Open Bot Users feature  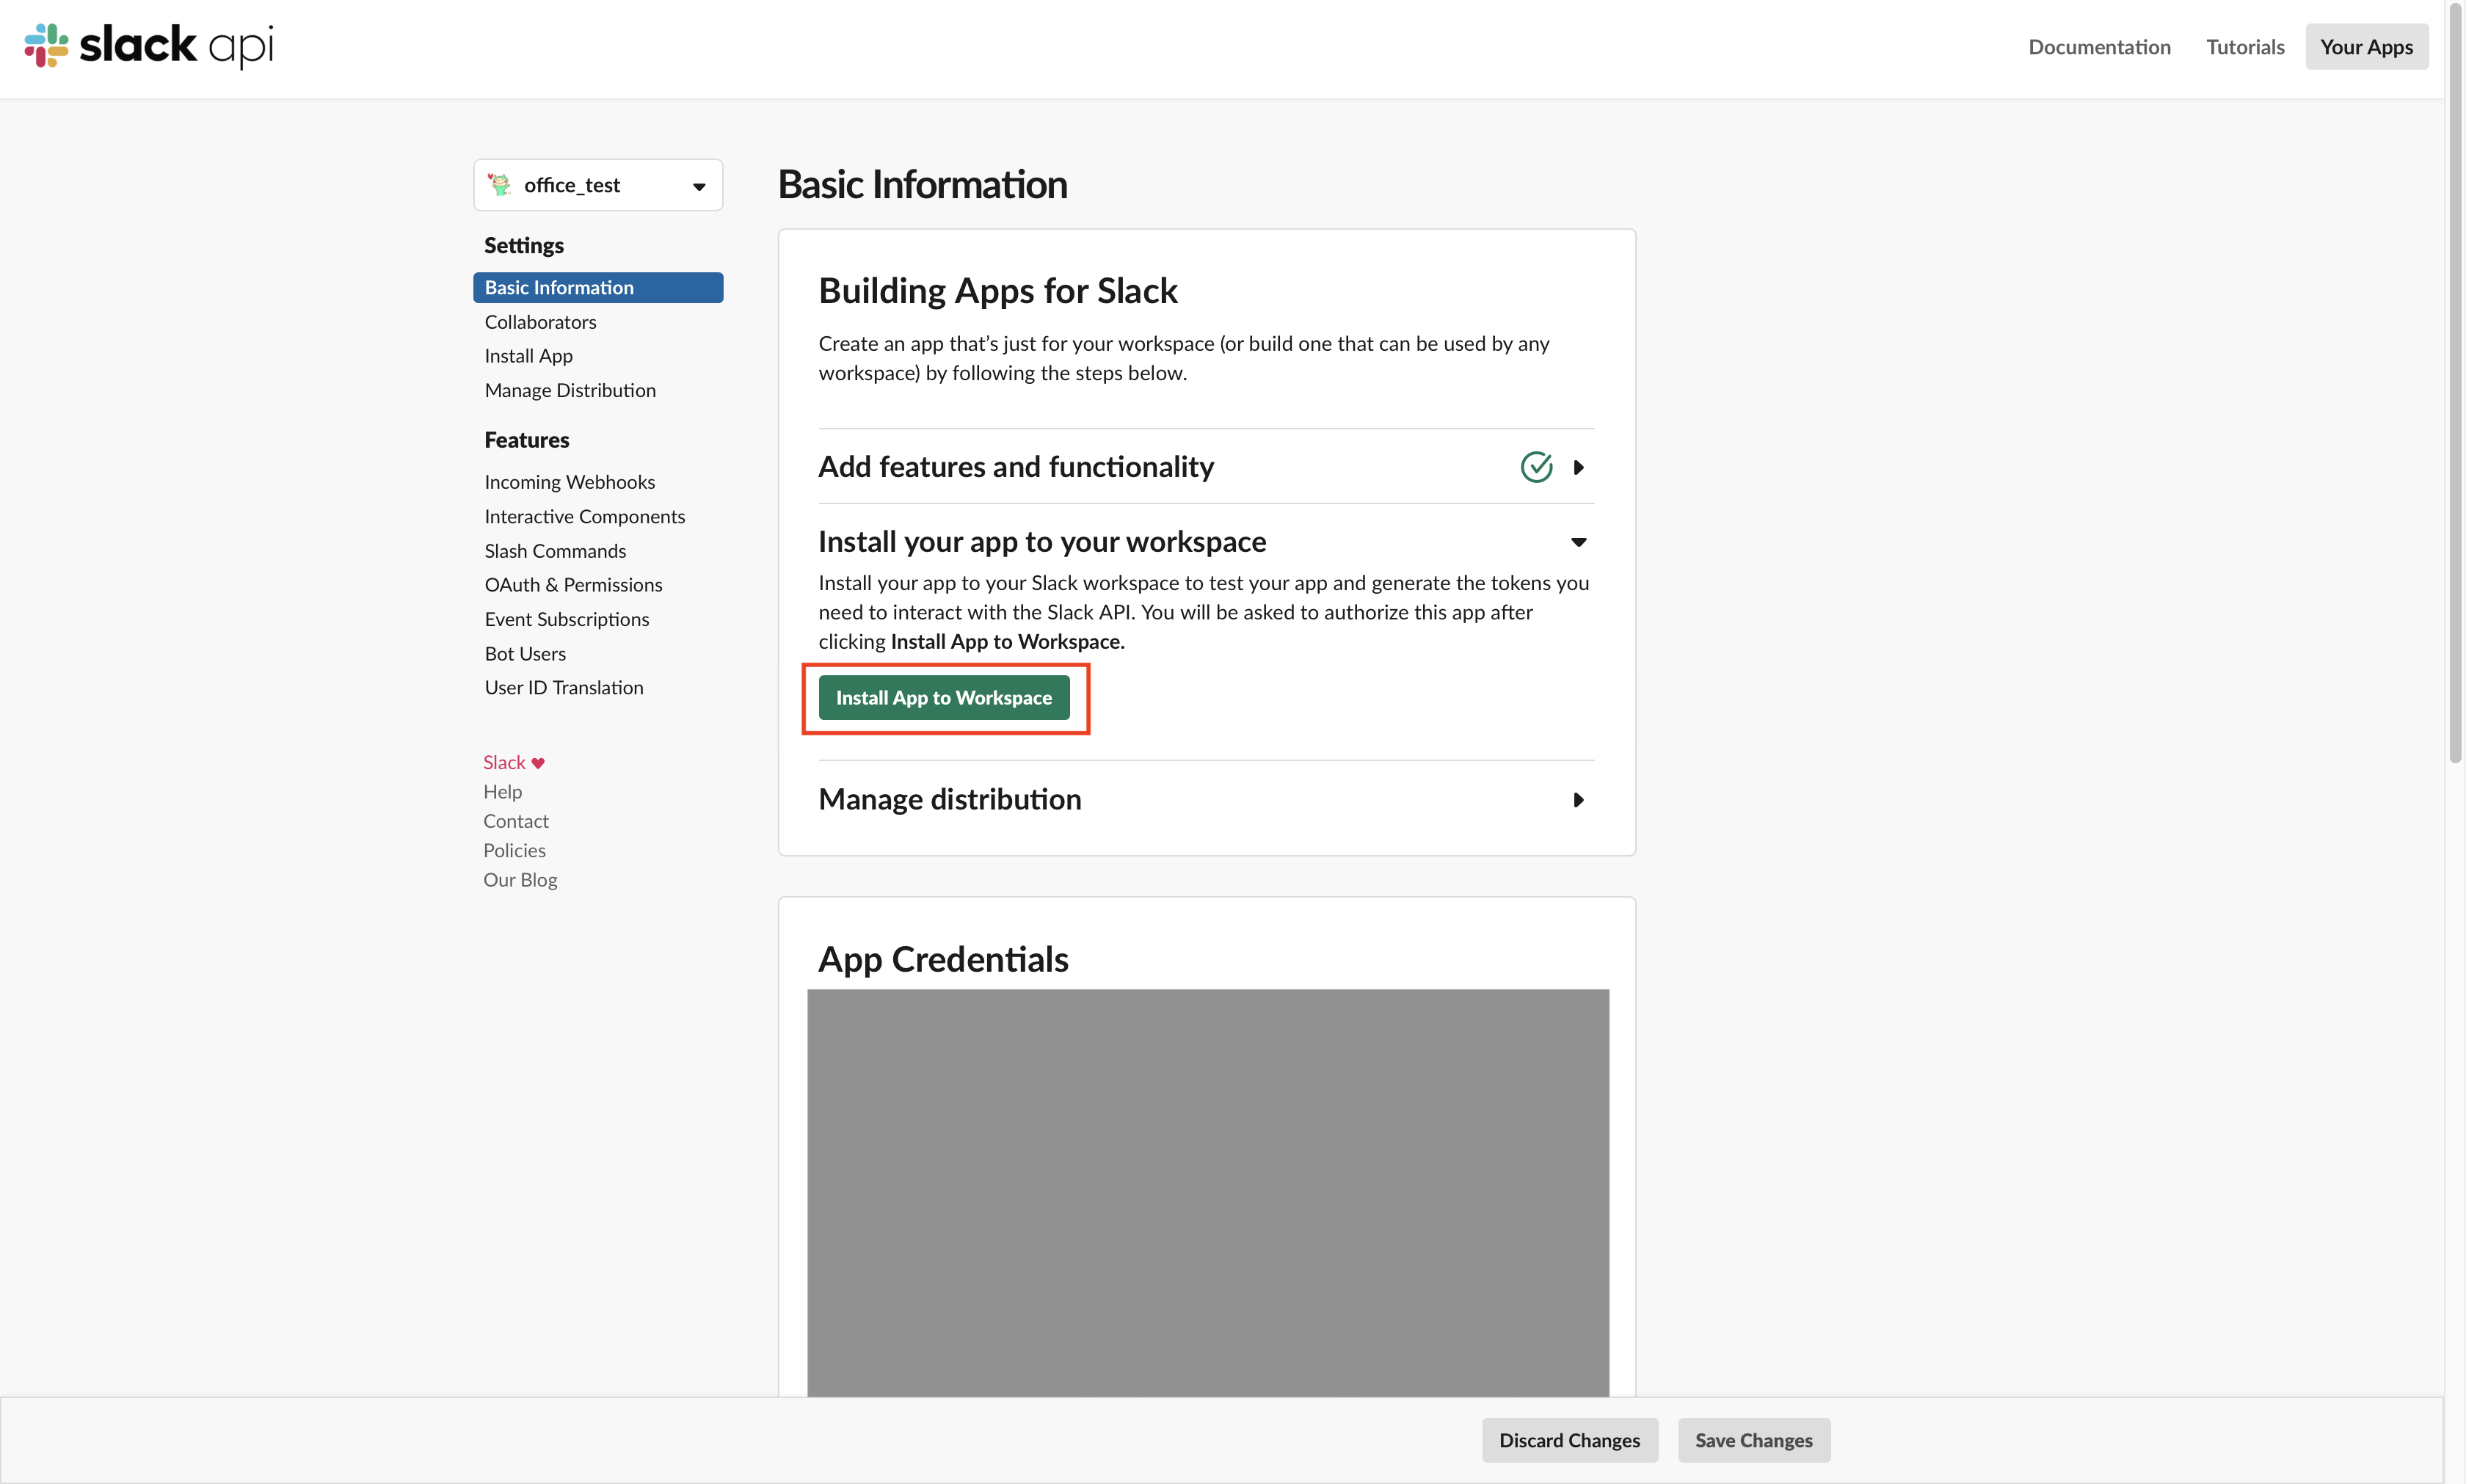(525, 654)
